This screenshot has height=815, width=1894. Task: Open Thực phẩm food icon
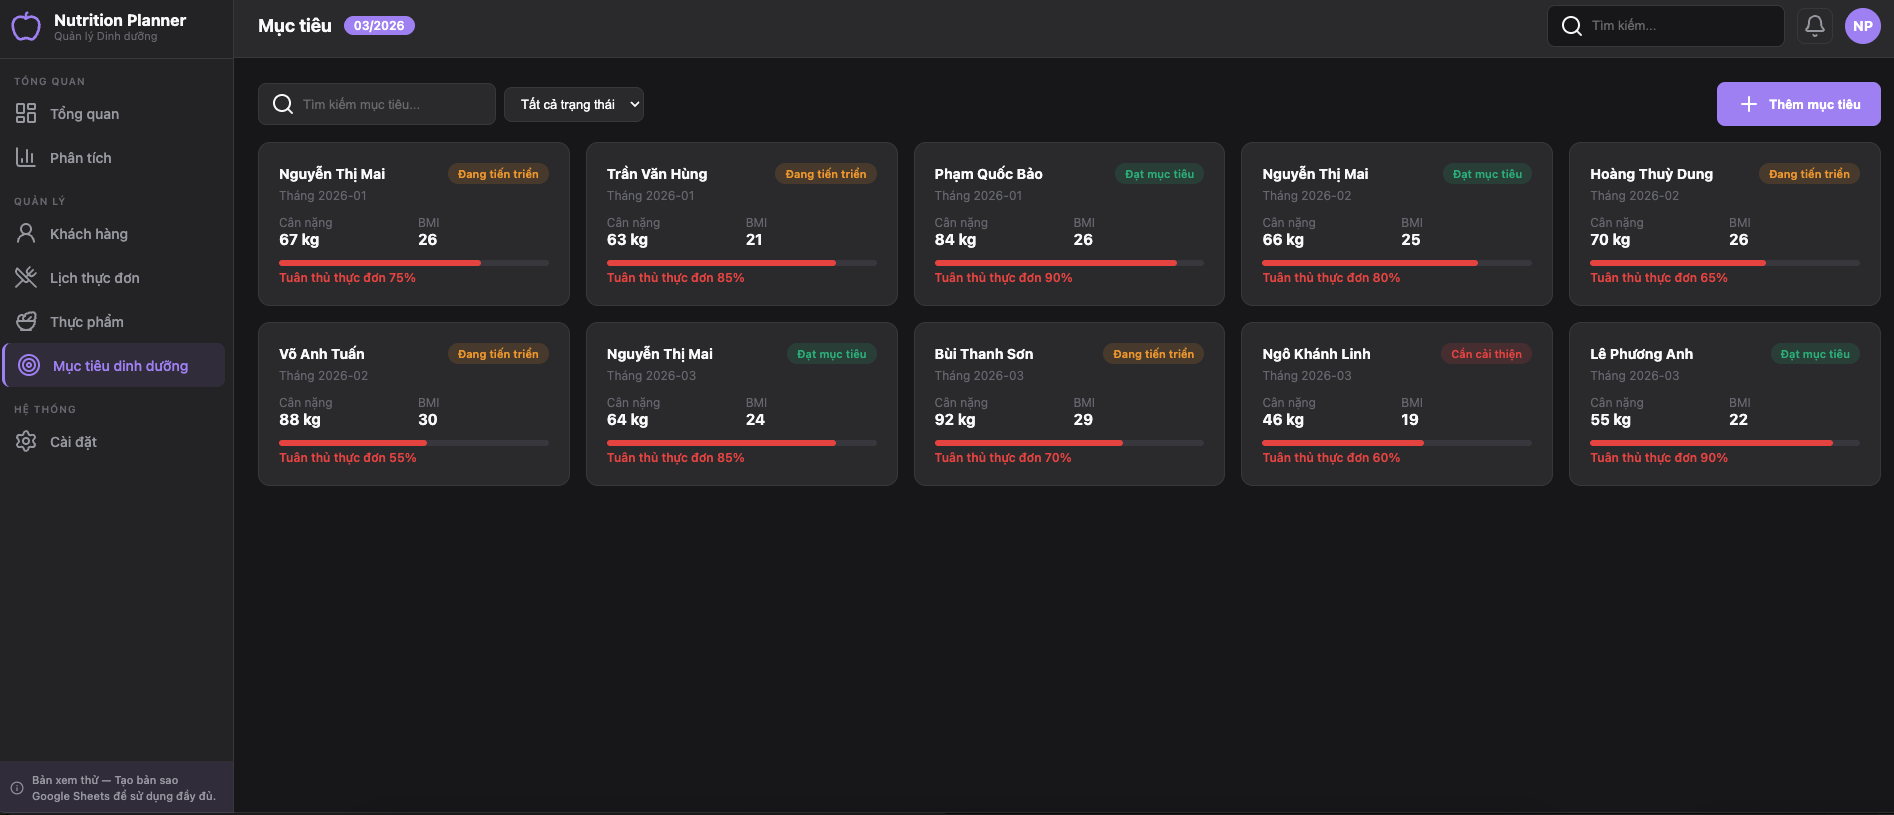[26, 322]
